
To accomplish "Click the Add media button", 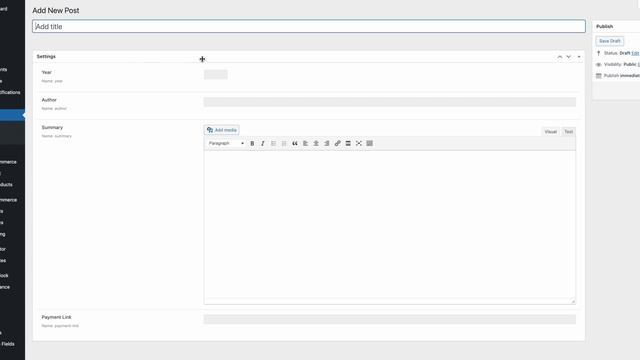I will (222, 130).
